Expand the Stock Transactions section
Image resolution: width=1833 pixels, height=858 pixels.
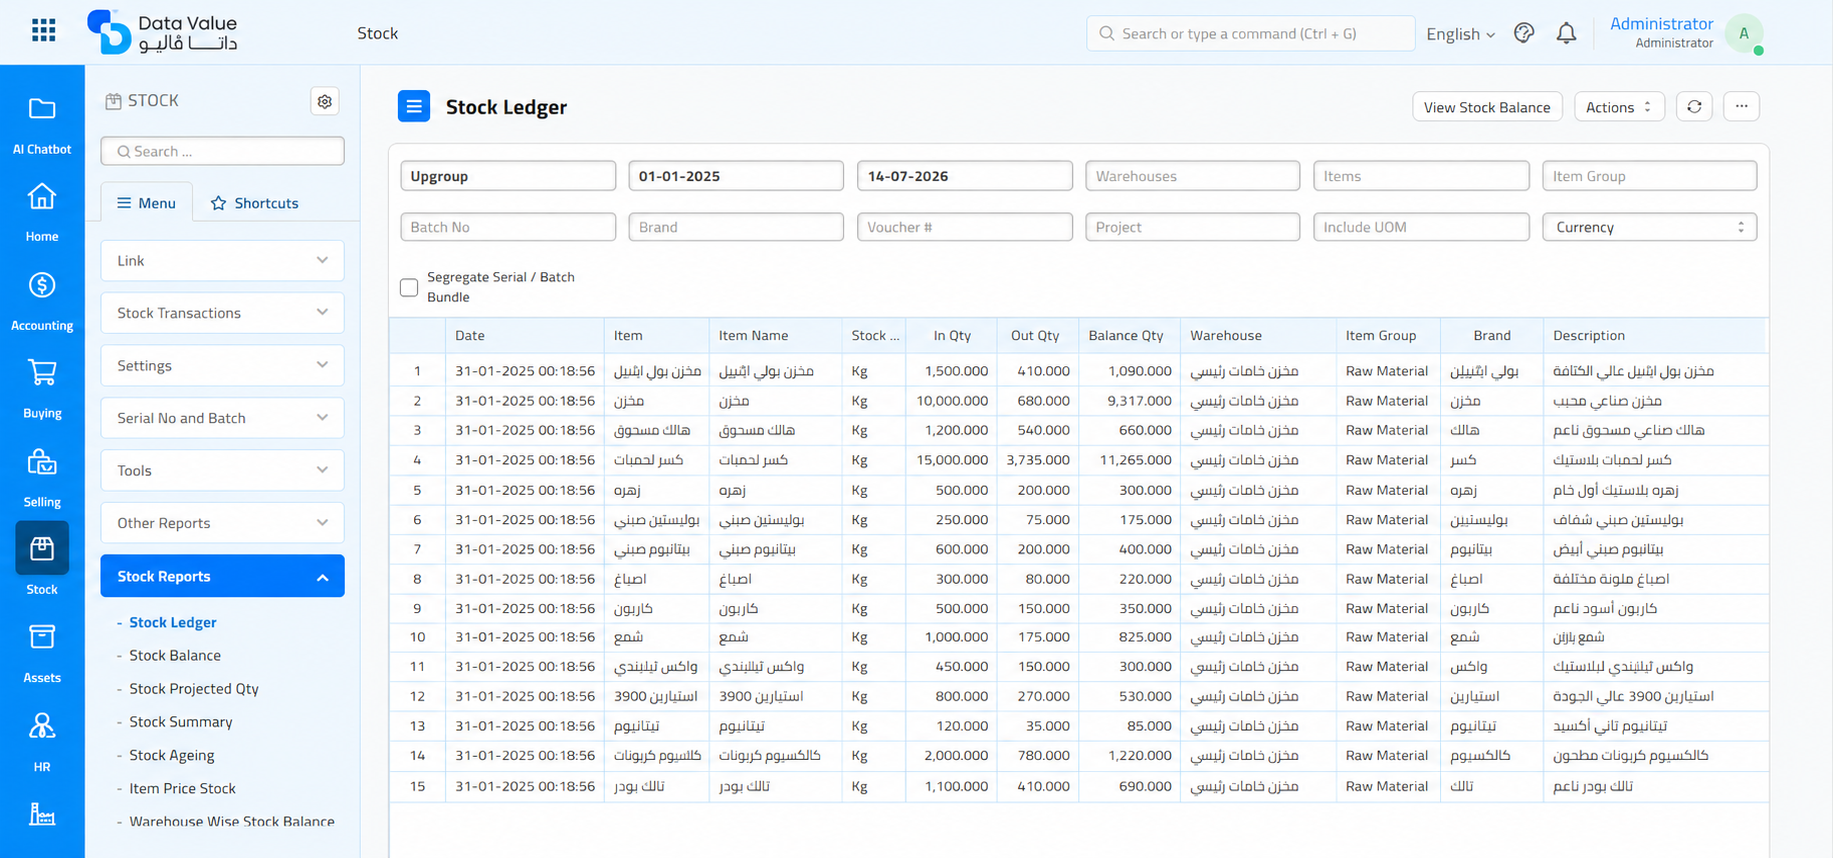point(222,313)
